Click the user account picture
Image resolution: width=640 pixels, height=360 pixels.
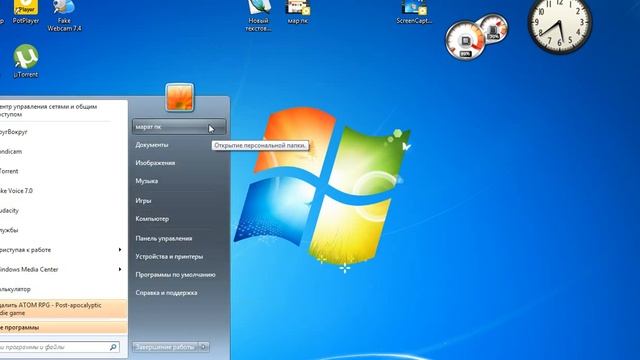tap(180, 97)
